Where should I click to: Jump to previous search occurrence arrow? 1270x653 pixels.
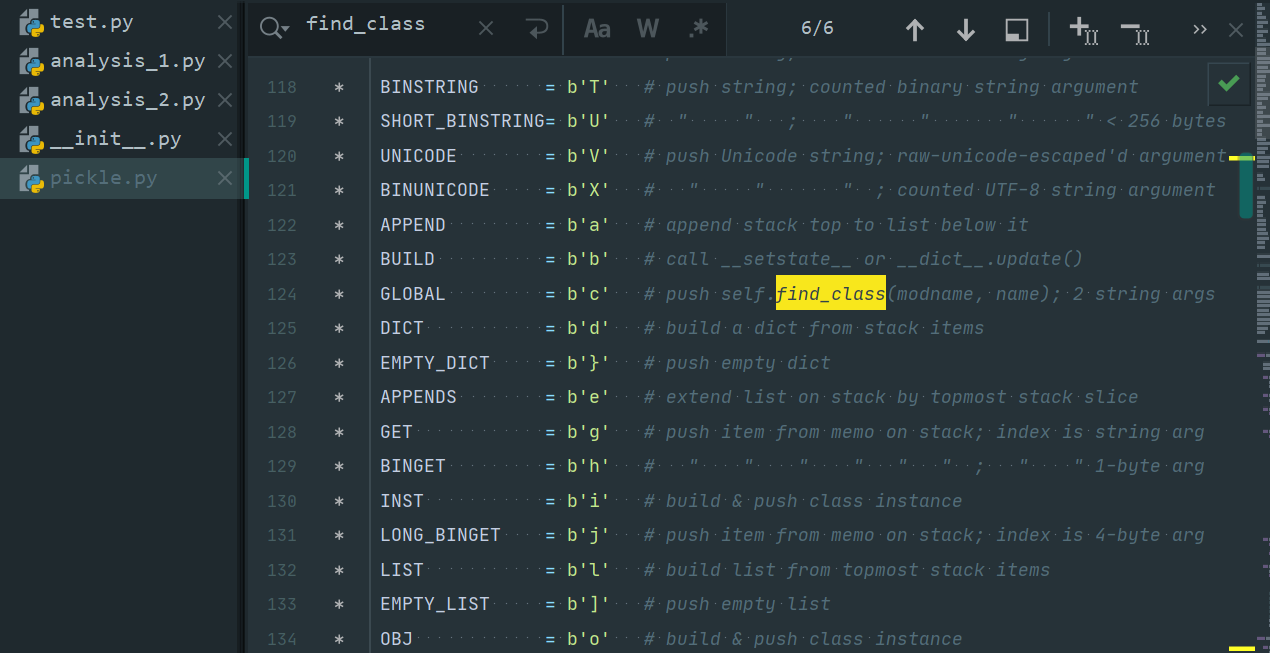click(914, 30)
